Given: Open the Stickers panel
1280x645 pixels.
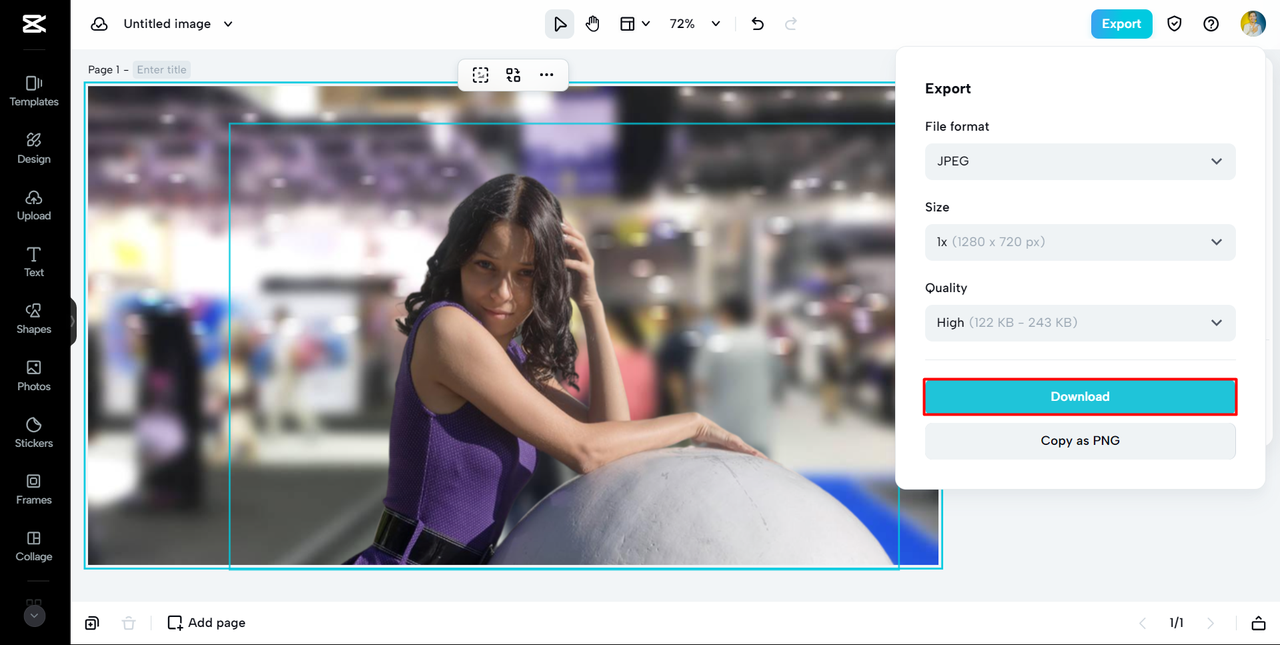Looking at the screenshot, I should [34, 432].
